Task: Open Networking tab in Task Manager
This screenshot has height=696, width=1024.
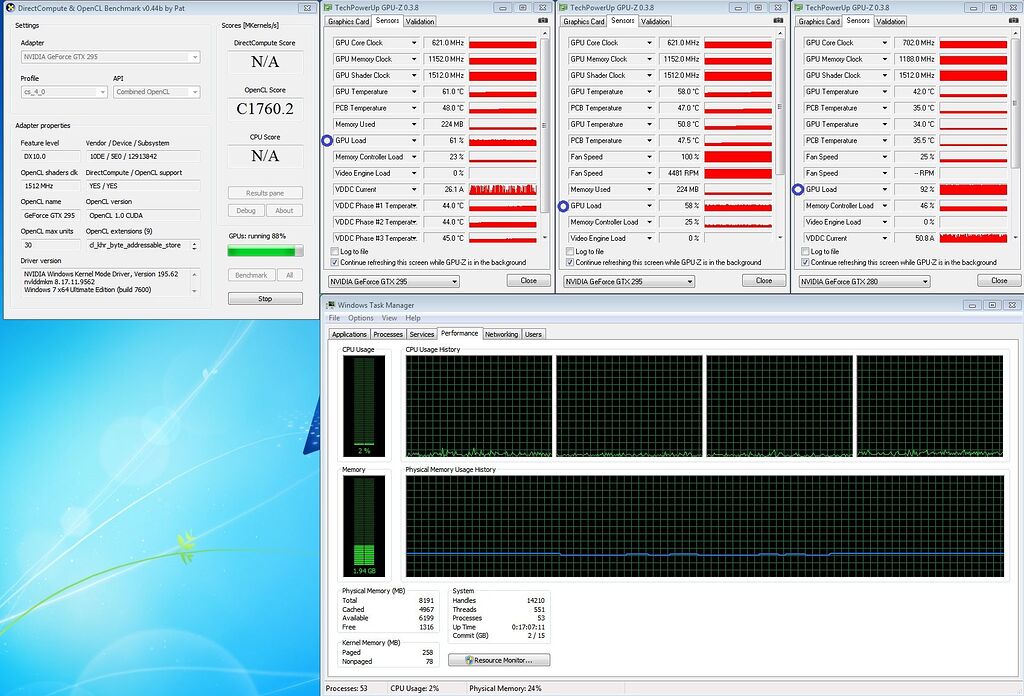Action: (x=502, y=334)
